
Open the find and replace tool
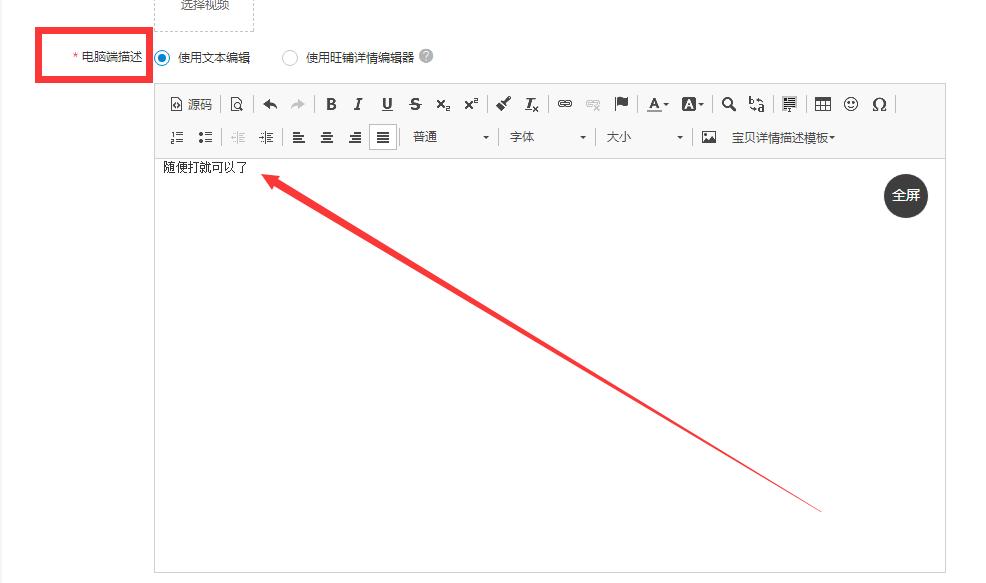[x=756, y=104]
